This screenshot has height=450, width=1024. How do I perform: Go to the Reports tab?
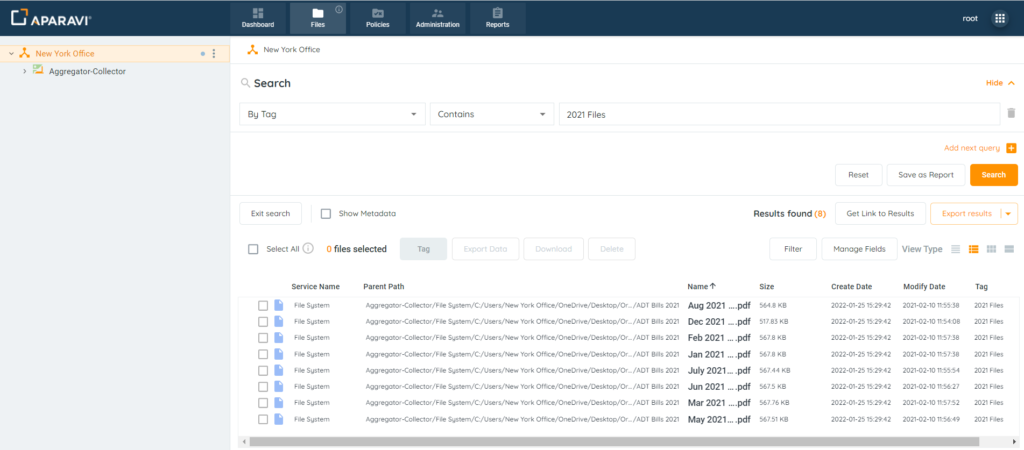(497, 18)
